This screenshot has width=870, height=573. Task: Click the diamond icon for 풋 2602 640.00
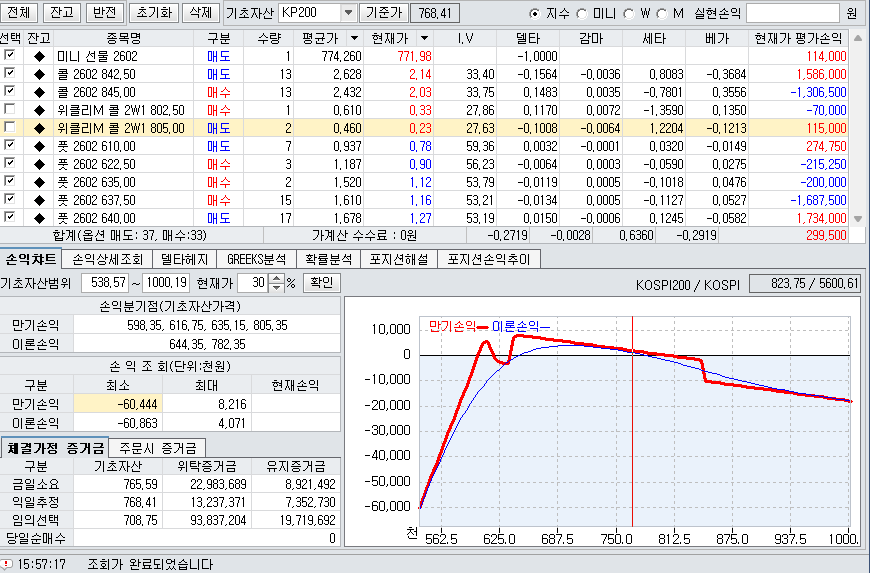39,218
